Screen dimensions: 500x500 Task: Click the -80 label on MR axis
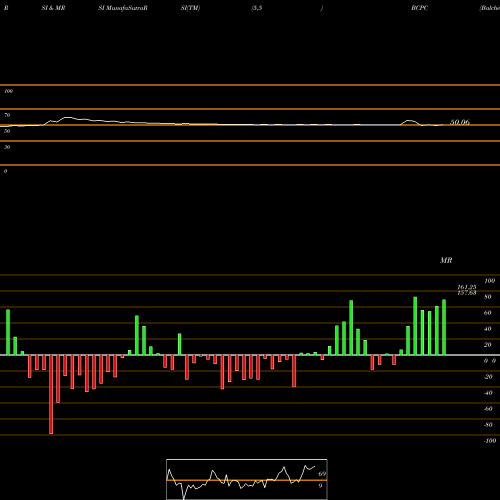click(488, 425)
